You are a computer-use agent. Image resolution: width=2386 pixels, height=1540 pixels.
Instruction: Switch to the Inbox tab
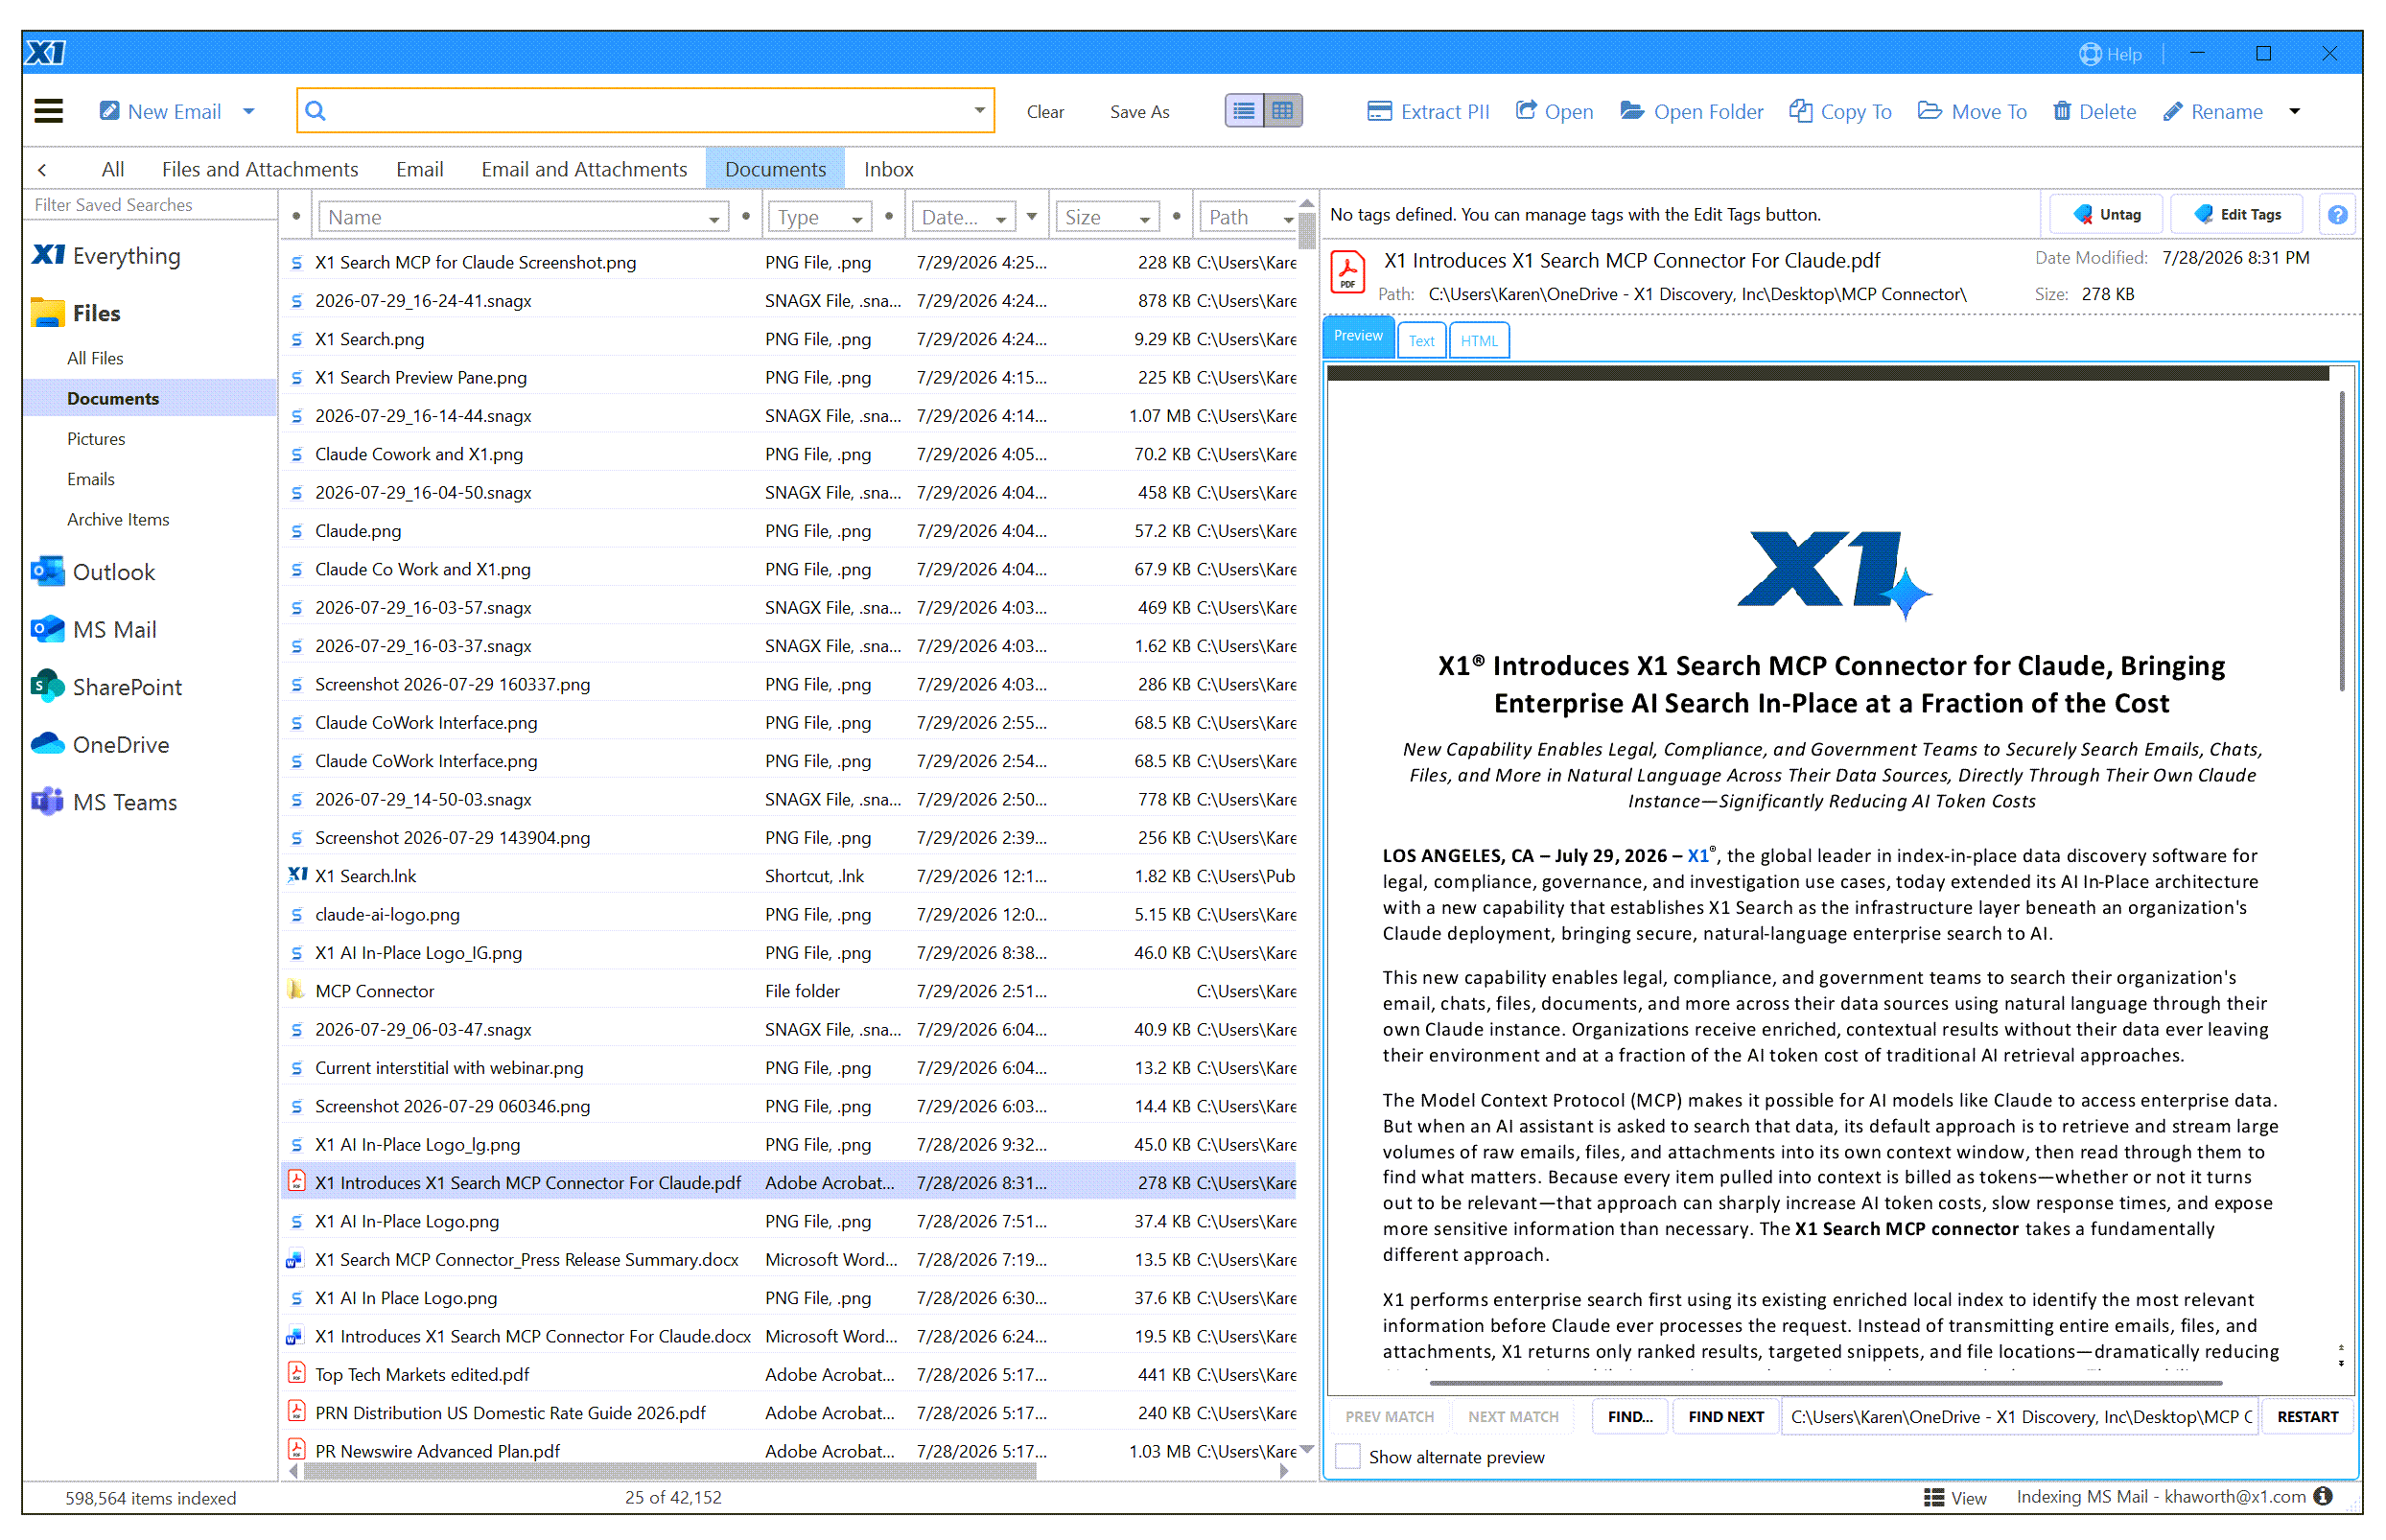tap(888, 170)
